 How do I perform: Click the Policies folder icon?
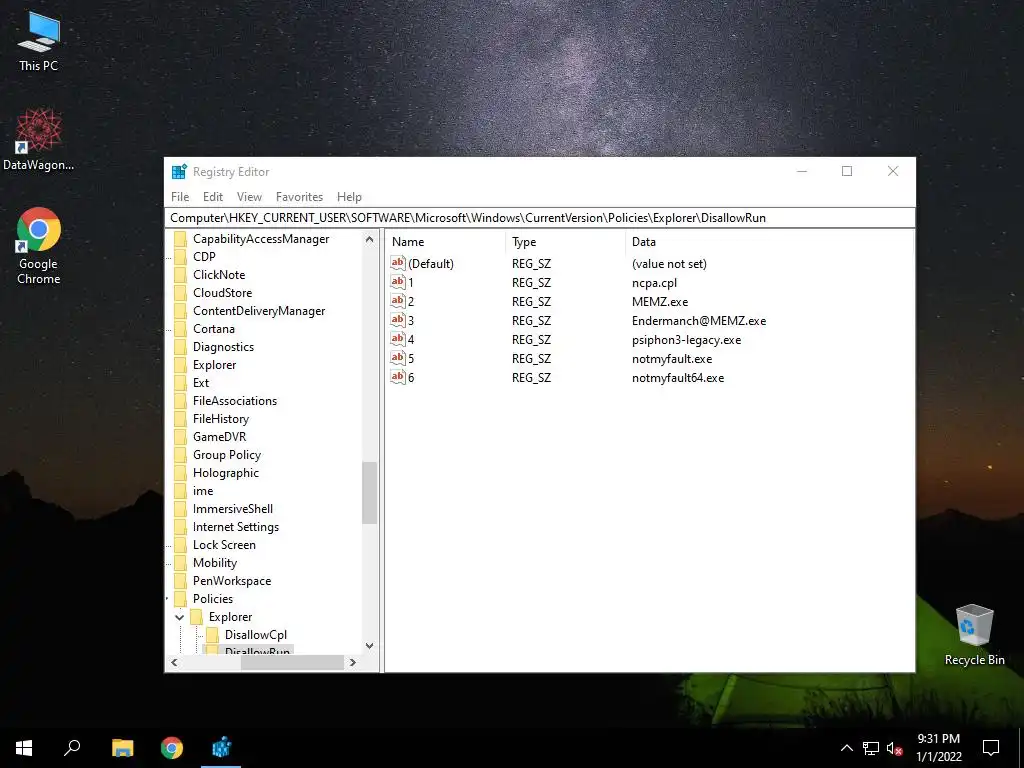click(180, 599)
